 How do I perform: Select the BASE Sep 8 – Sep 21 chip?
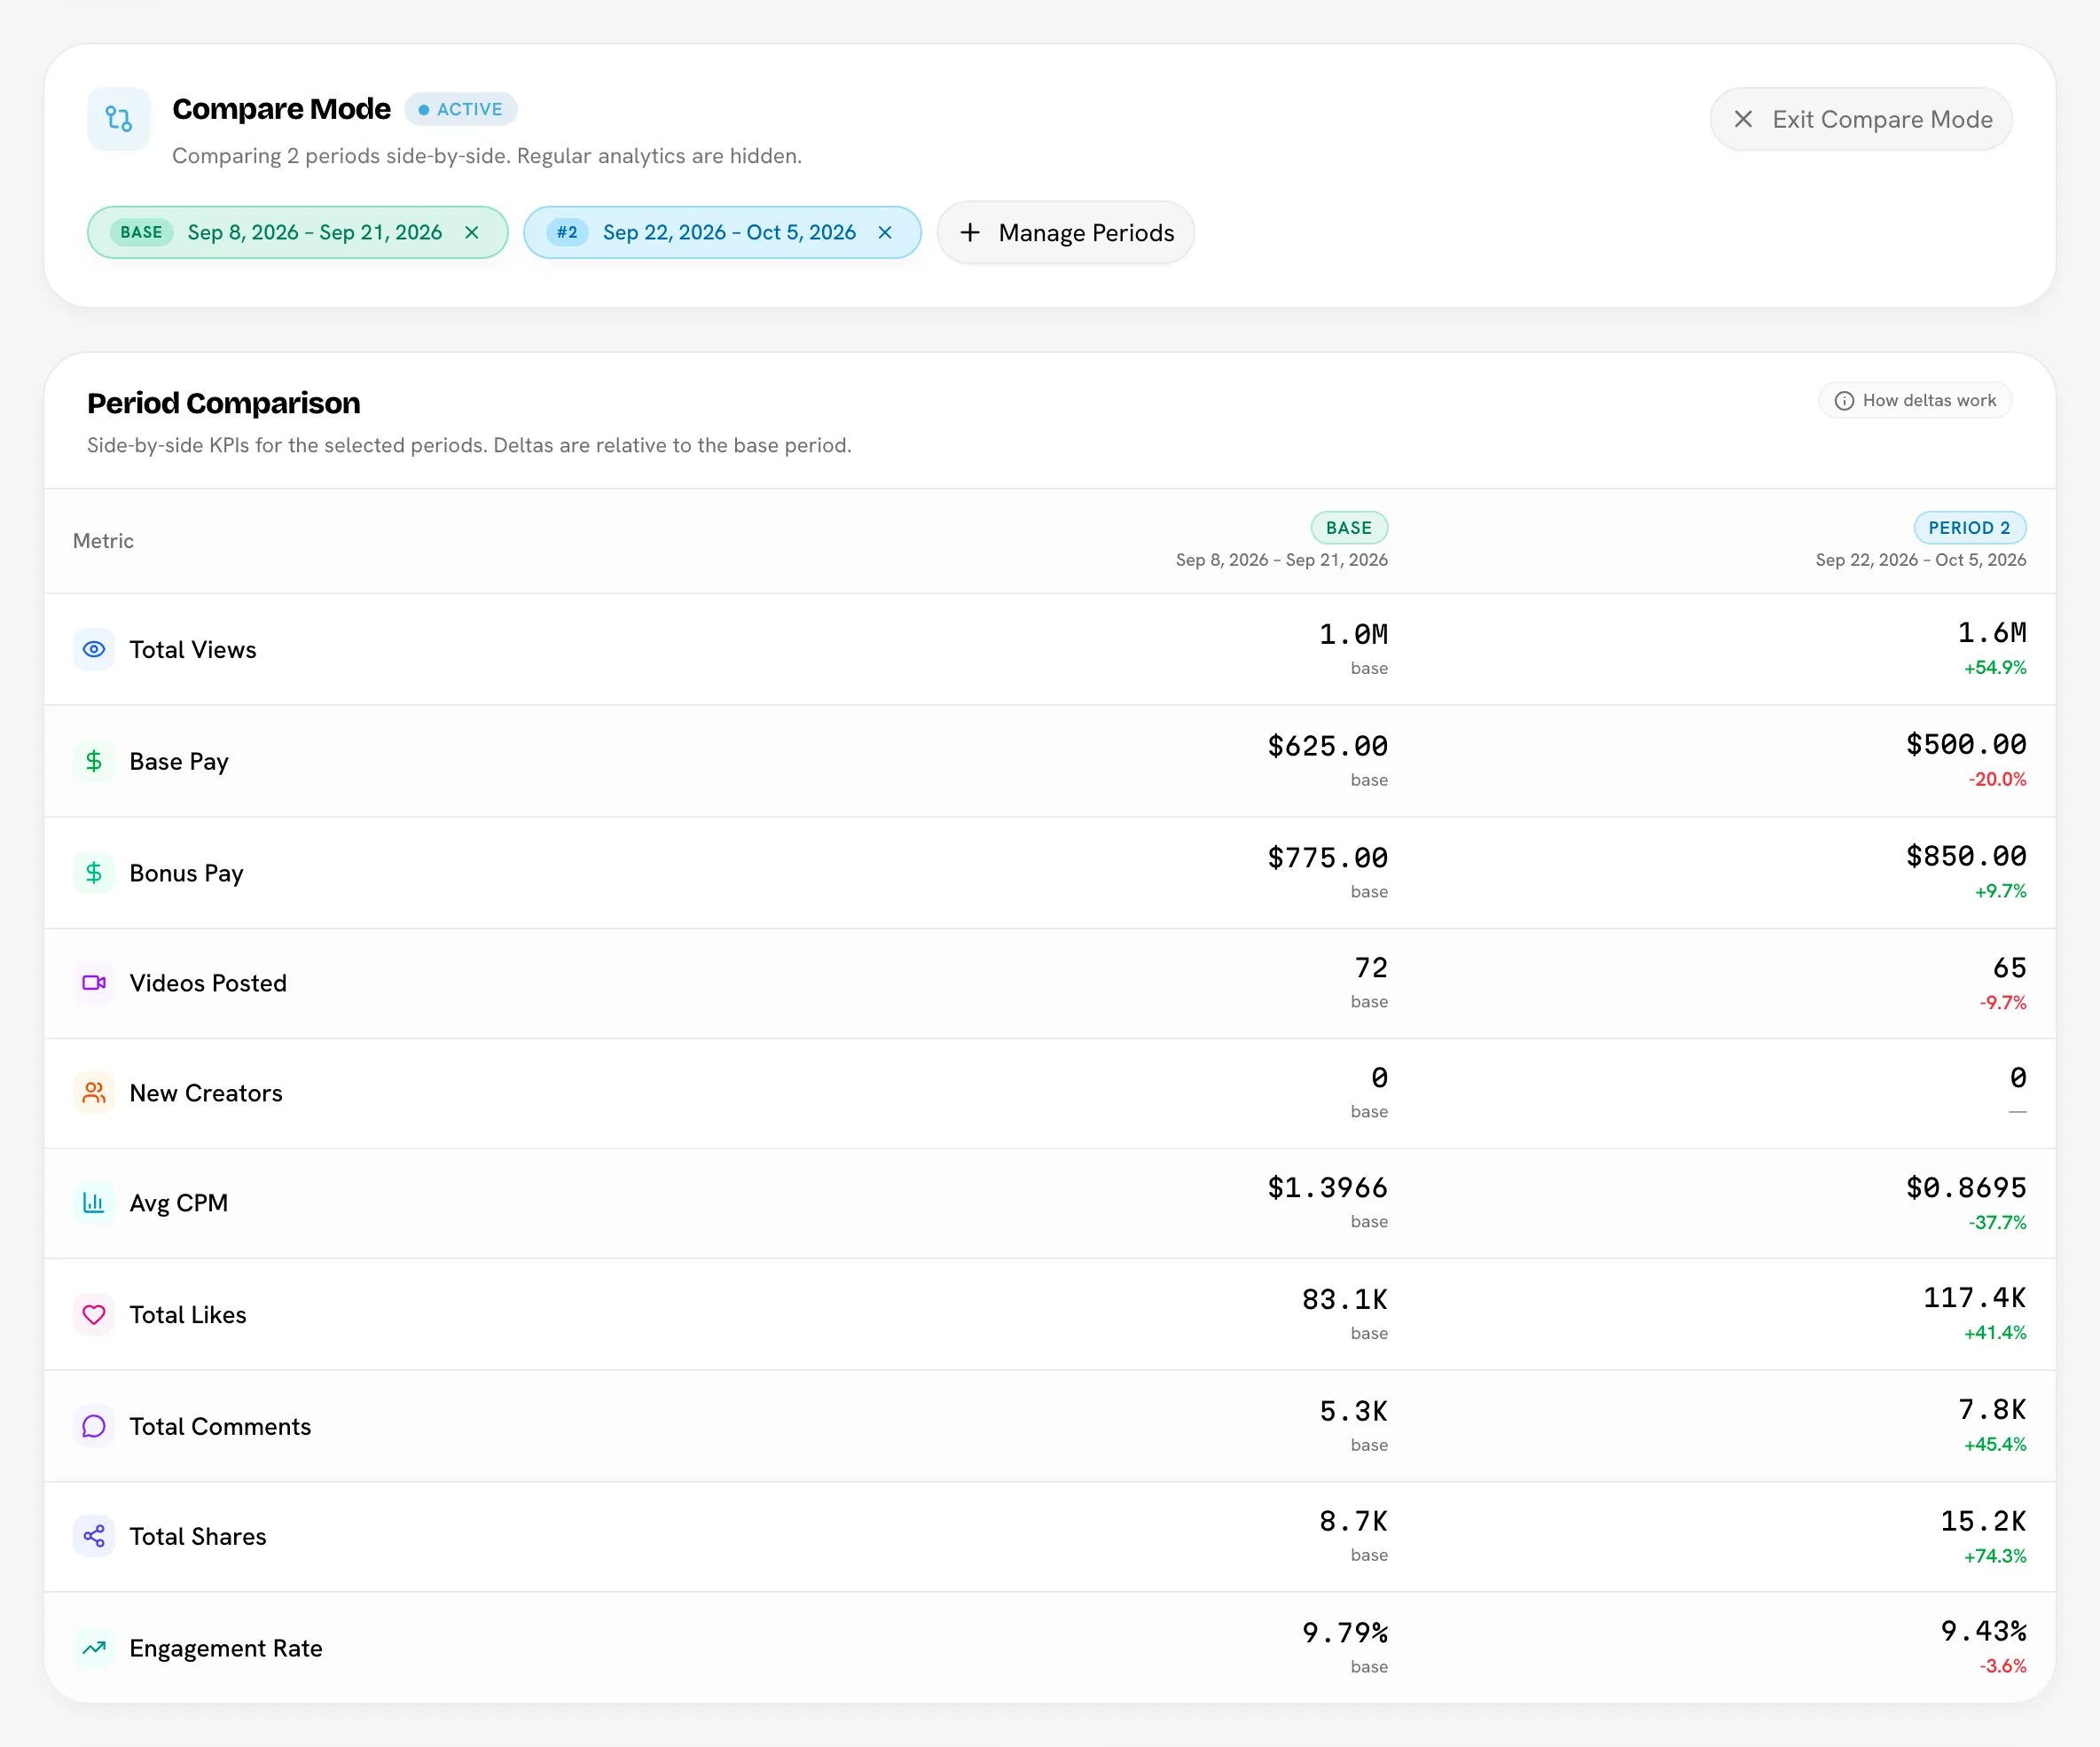pyautogui.click(x=297, y=232)
